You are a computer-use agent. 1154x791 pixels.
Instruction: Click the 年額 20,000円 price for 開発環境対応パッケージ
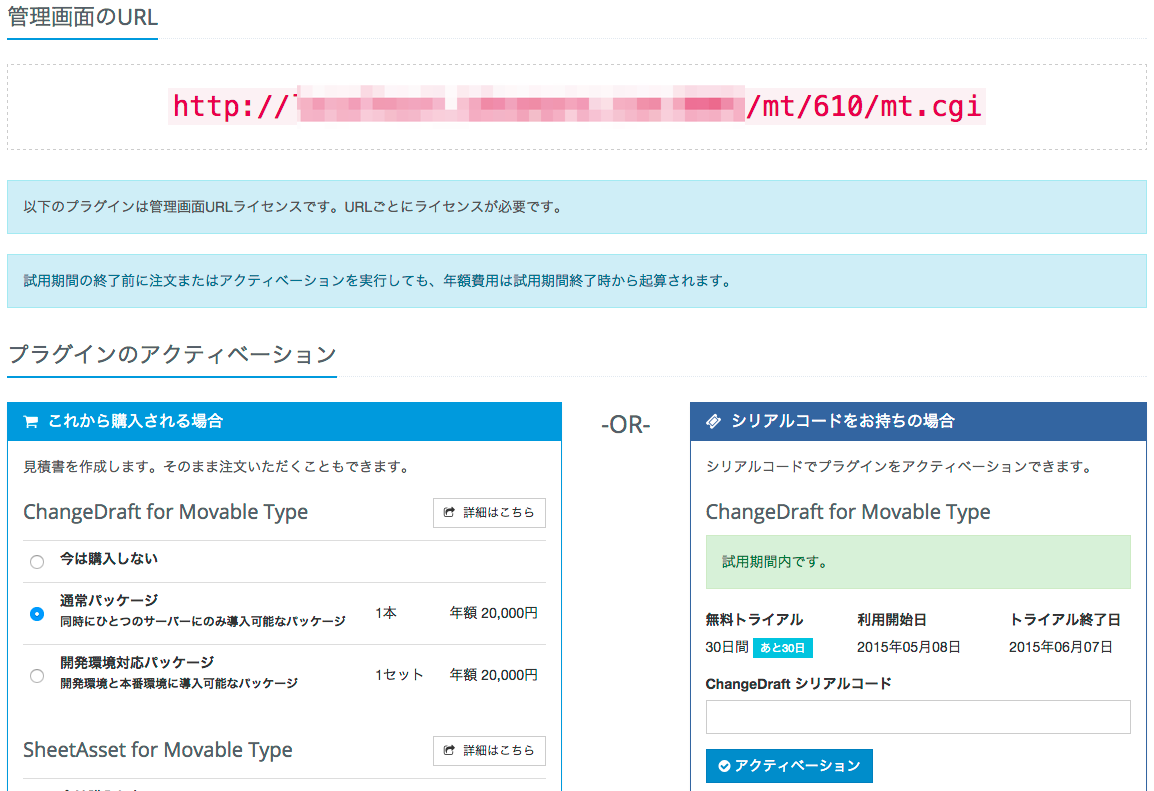494,675
